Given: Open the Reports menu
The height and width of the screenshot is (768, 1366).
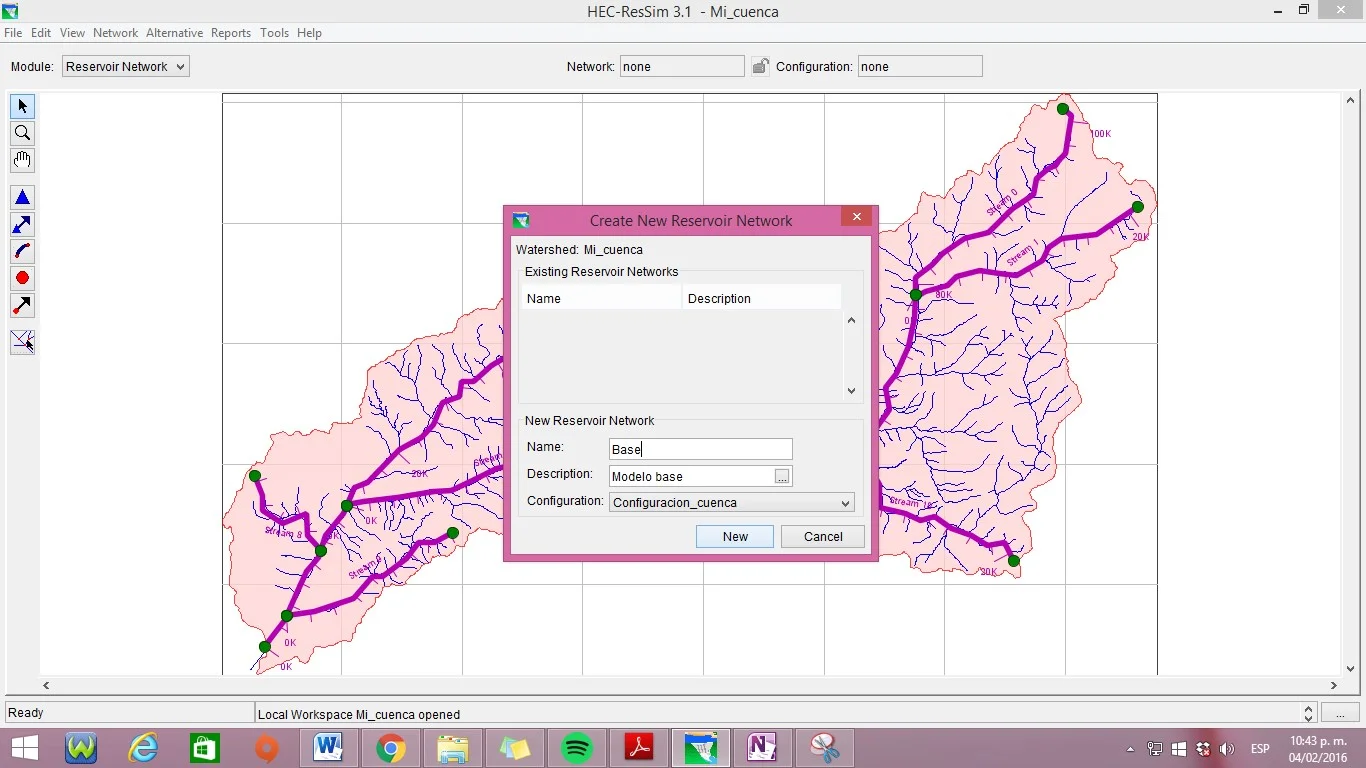Looking at the screenshot, I should [x=230, y=33].
